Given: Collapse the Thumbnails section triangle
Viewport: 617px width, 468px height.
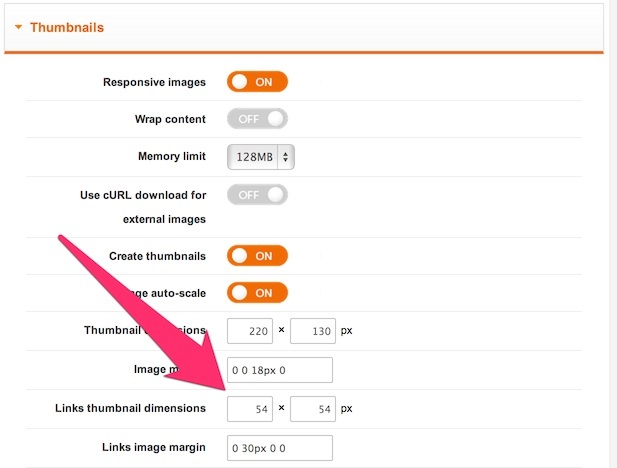Looking at the screenshot, I should (x=19, y=28).
